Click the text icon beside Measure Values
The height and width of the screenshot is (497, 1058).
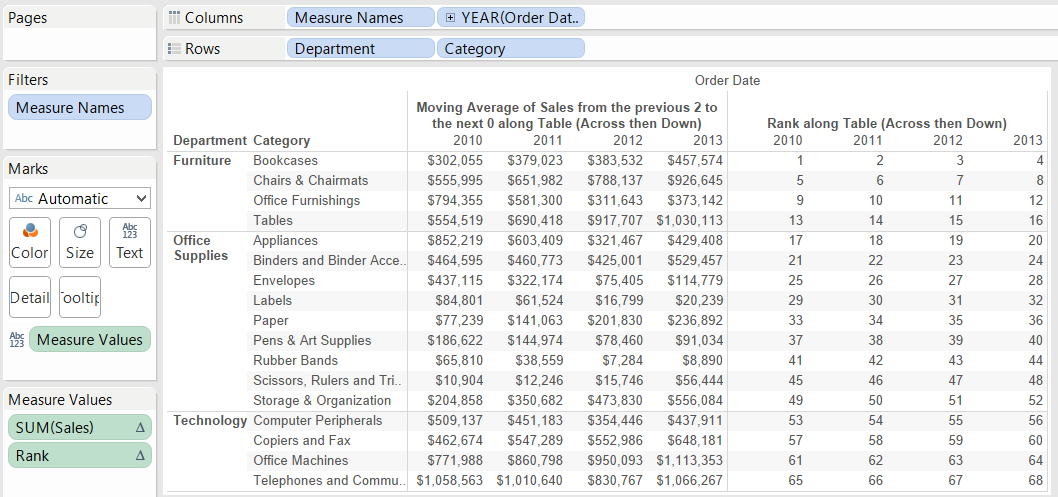[16, 340]
